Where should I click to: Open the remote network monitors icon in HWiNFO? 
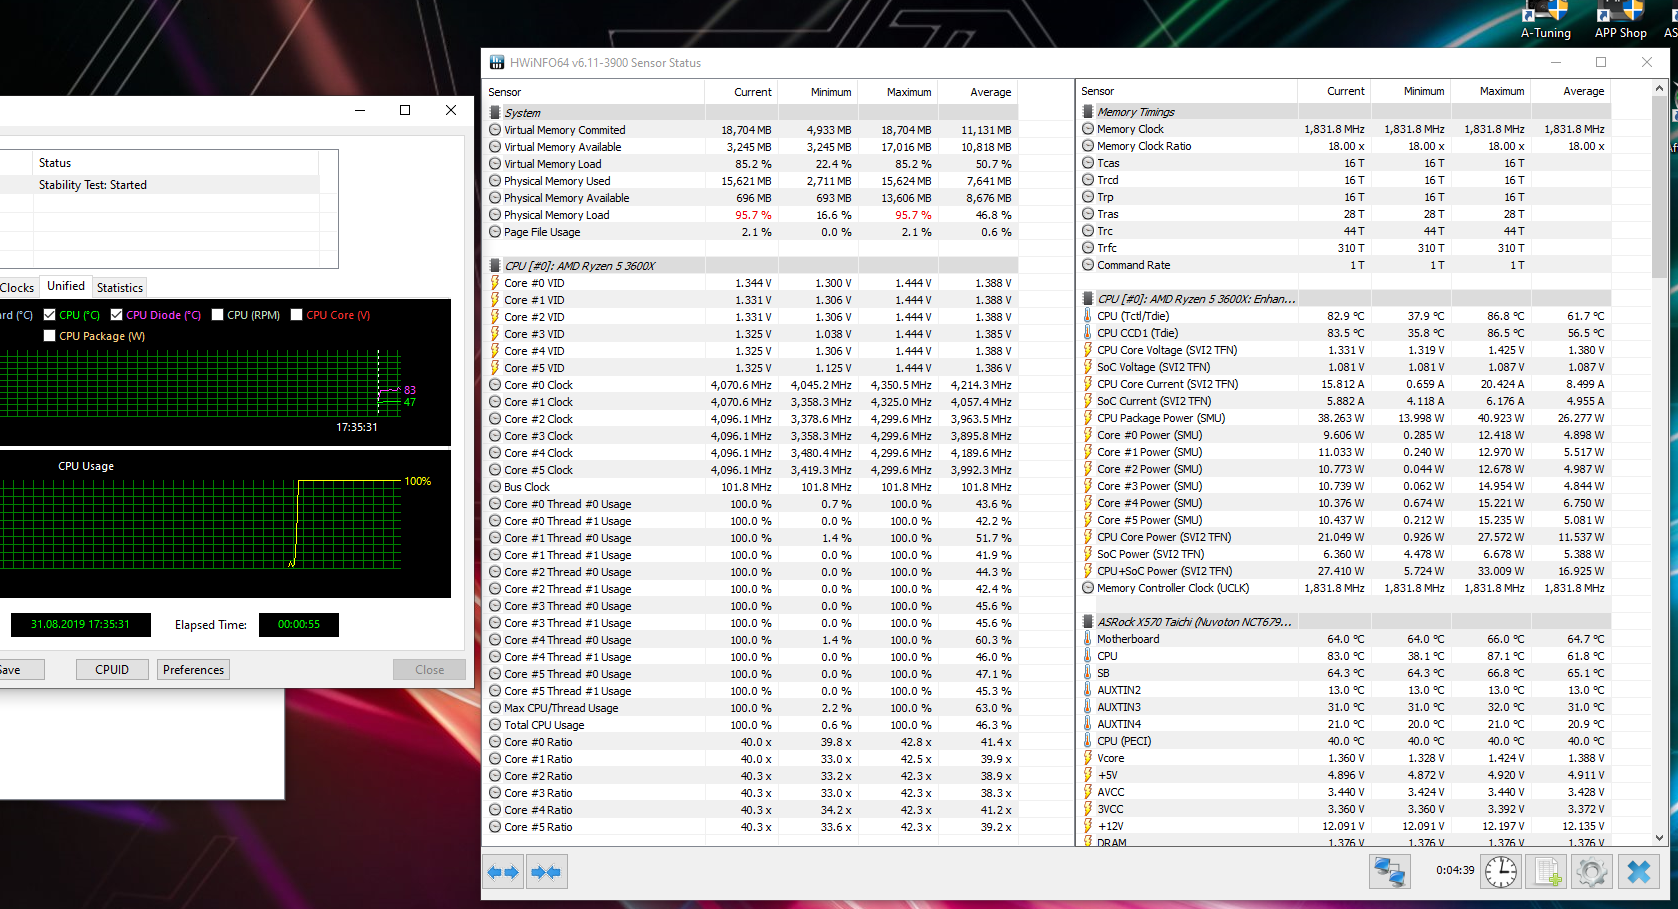coord(1389,871)
